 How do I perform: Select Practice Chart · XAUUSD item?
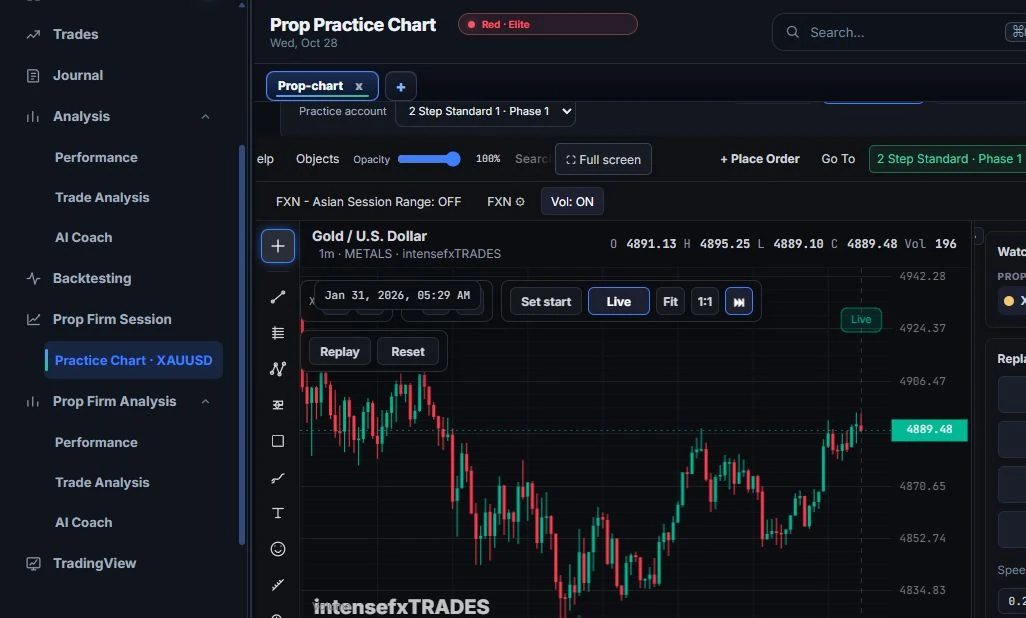[133, 360]
